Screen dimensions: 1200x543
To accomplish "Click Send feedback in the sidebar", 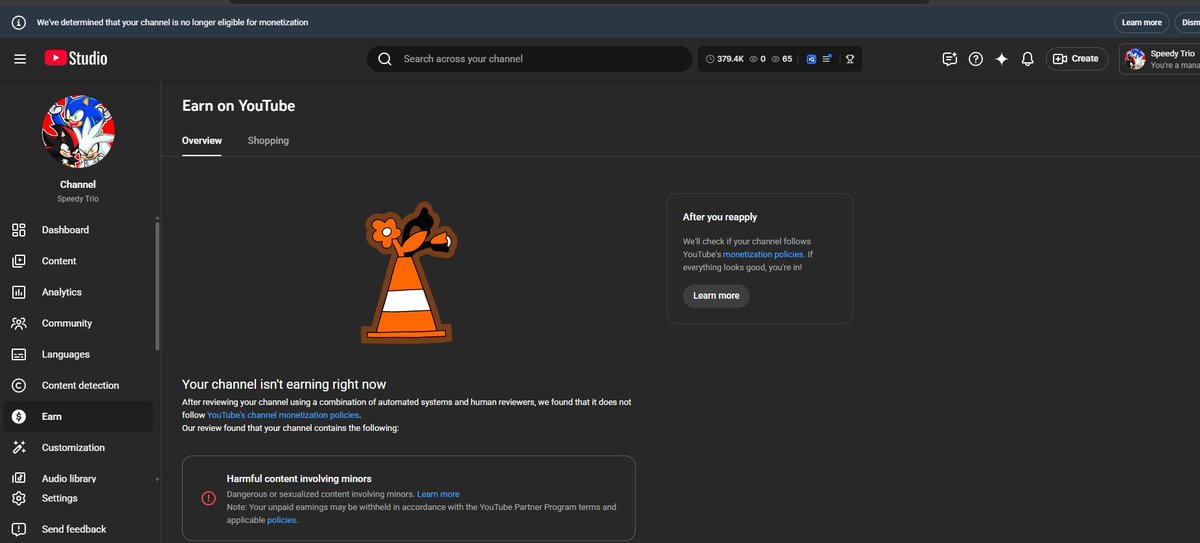I will pyautogui.click(x=79, y=529).
